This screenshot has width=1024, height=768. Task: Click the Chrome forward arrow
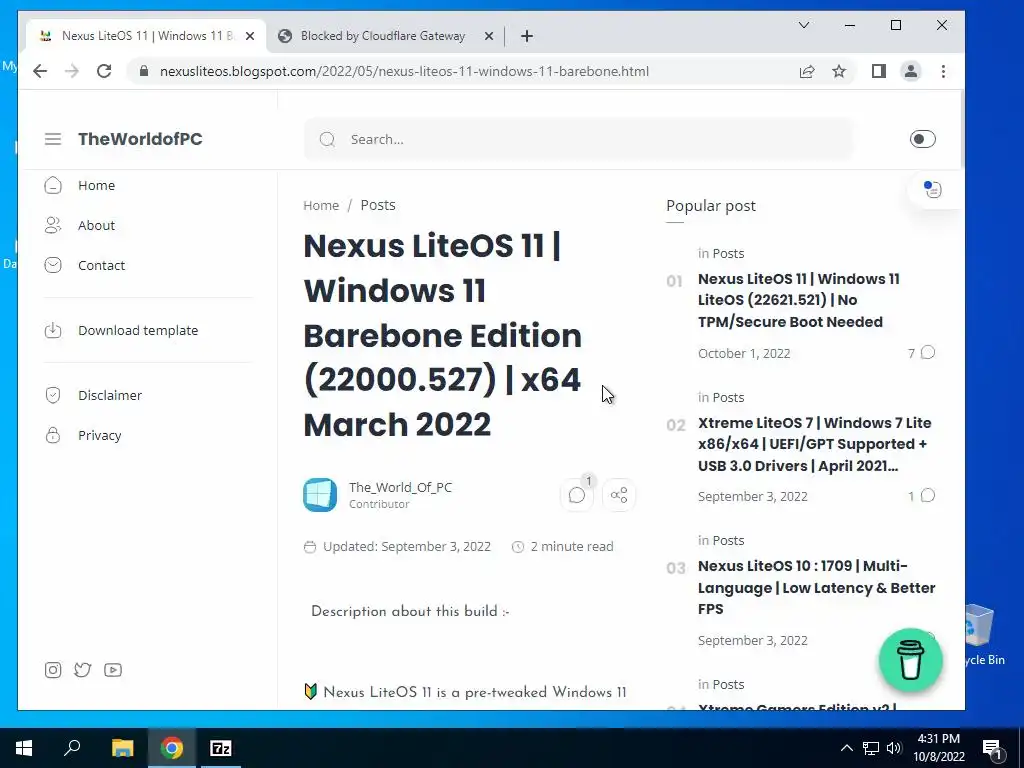click(72, 71)
